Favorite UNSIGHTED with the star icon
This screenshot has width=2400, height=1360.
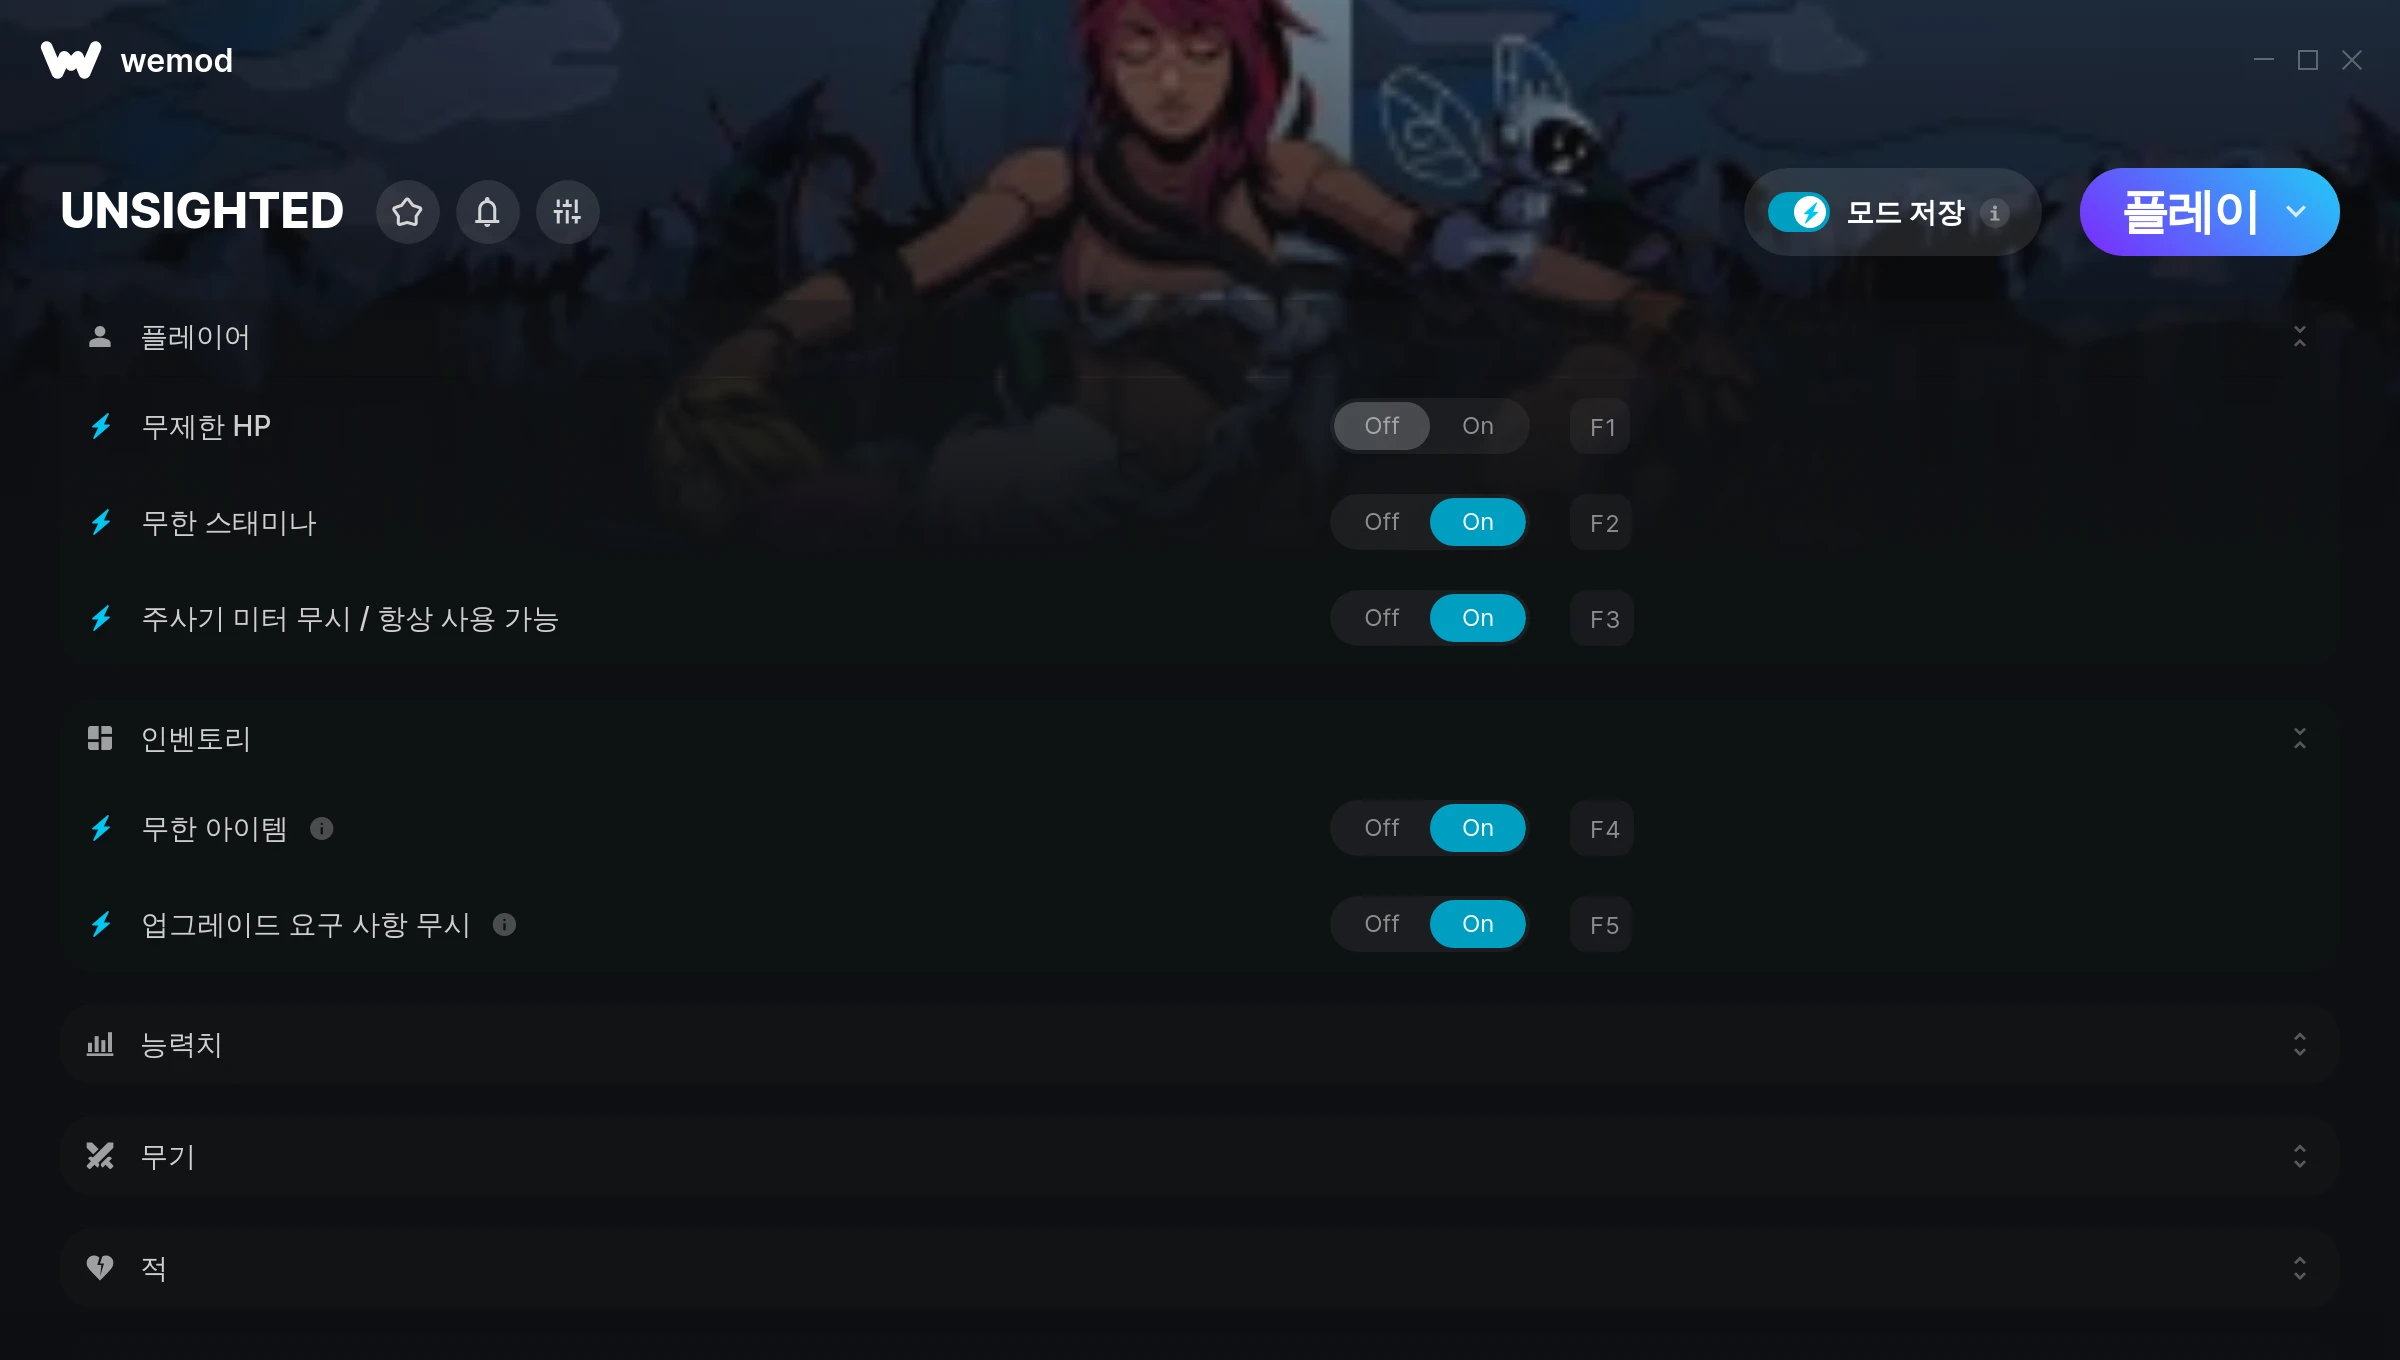point(407,212)
